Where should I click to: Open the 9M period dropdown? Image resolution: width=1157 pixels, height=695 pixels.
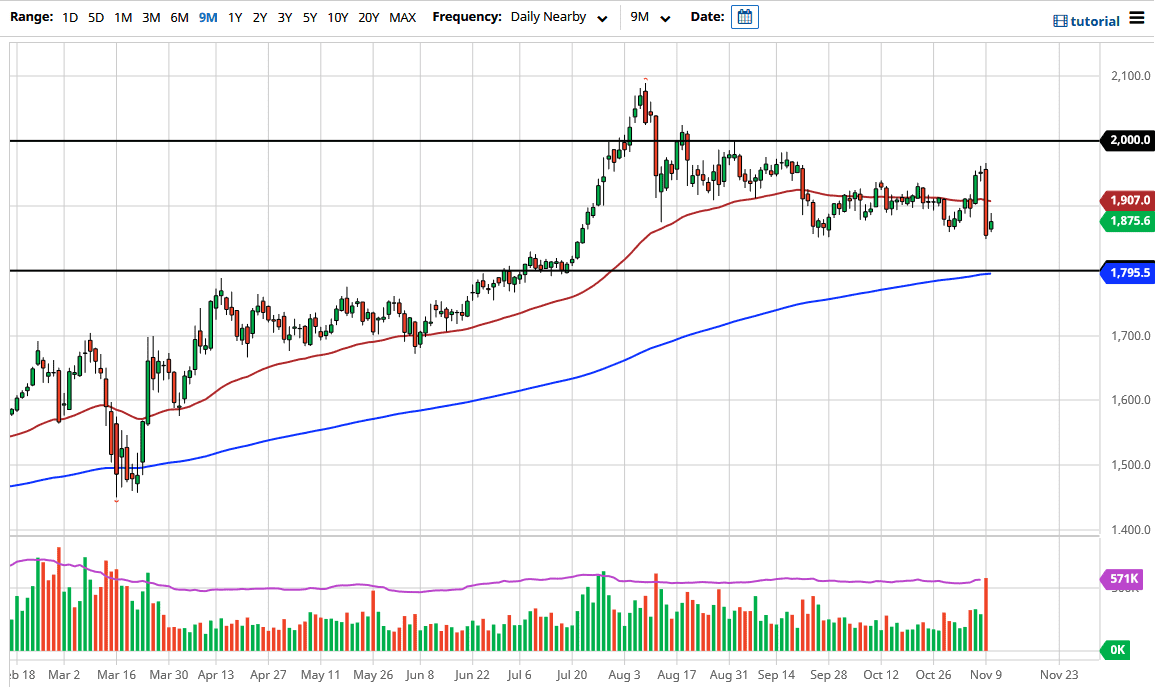pyautogui.click(x=650, y=18)
